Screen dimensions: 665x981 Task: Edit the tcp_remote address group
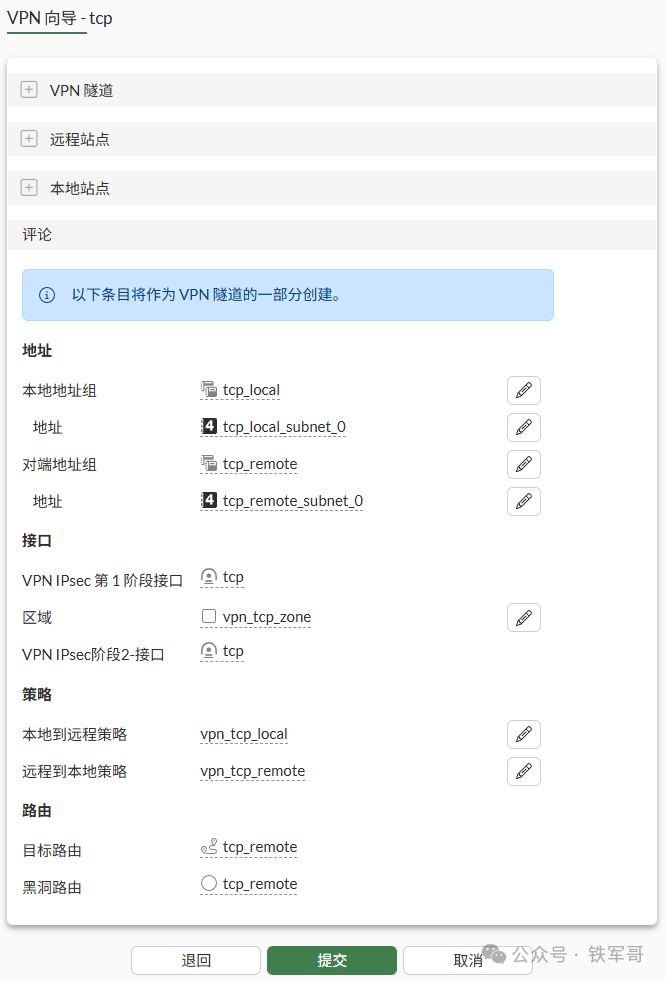point(524,464)
